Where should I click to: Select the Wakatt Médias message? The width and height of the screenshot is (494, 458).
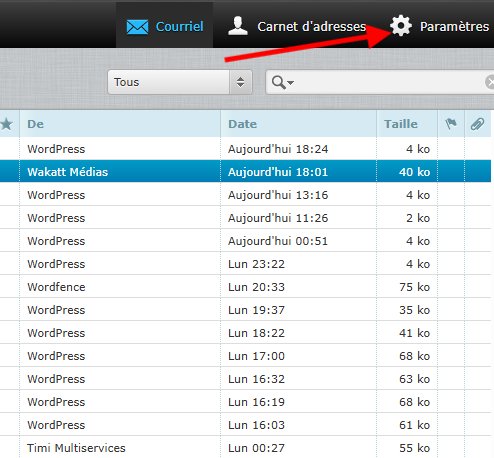pos(245,172)
